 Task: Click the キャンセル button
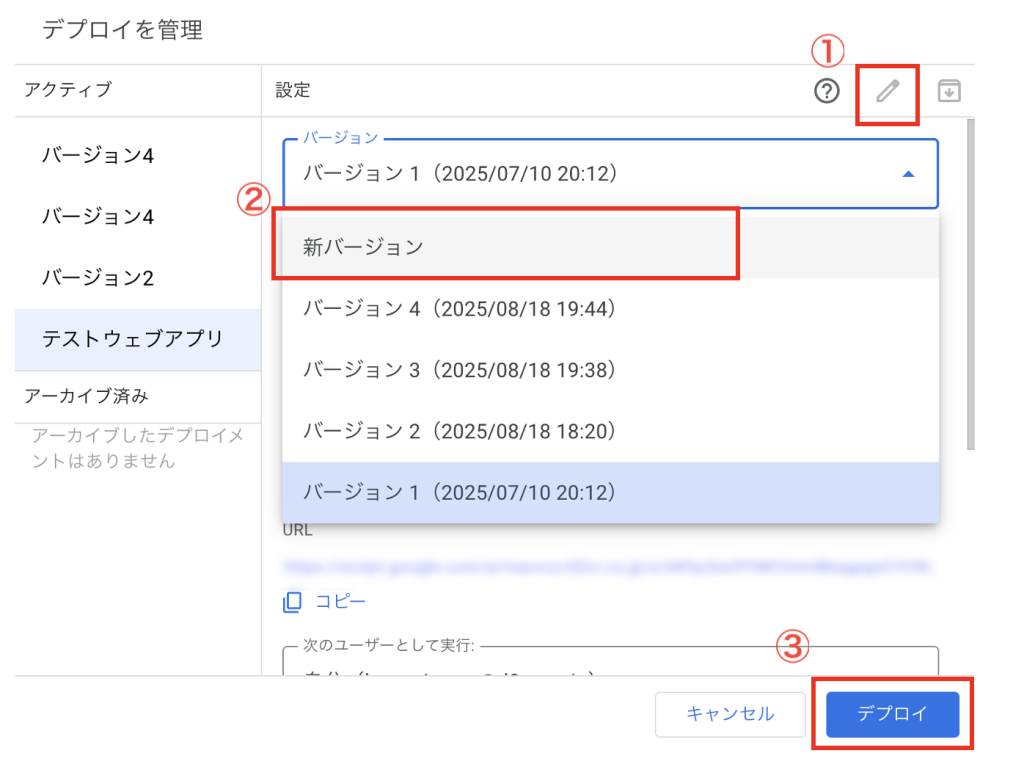[x=730, y=714]
